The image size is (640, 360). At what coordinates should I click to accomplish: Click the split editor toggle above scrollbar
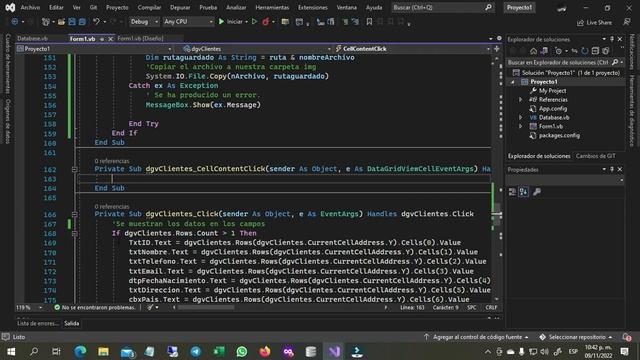coord(496,49)
